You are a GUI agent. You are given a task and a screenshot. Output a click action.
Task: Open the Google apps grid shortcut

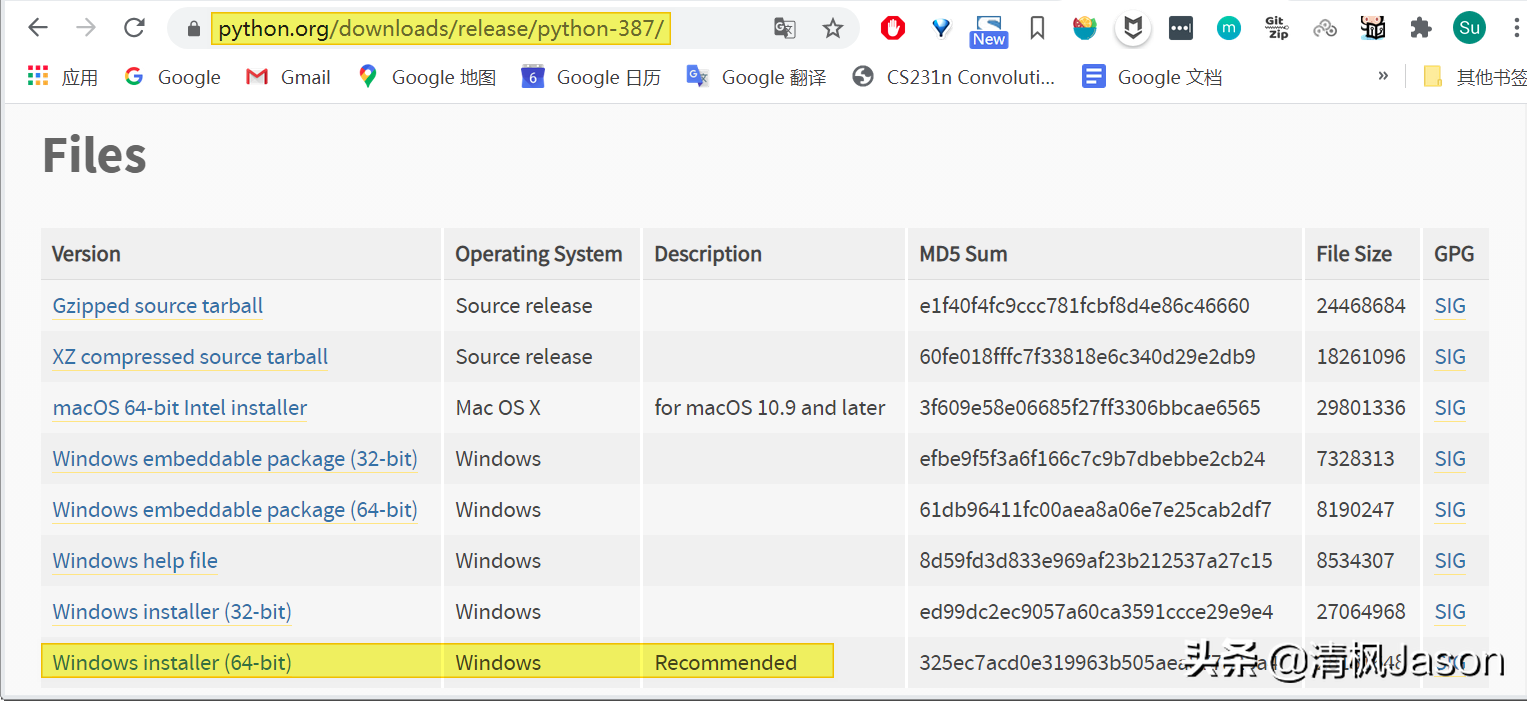pyautogui.click(x=38, y=76)
